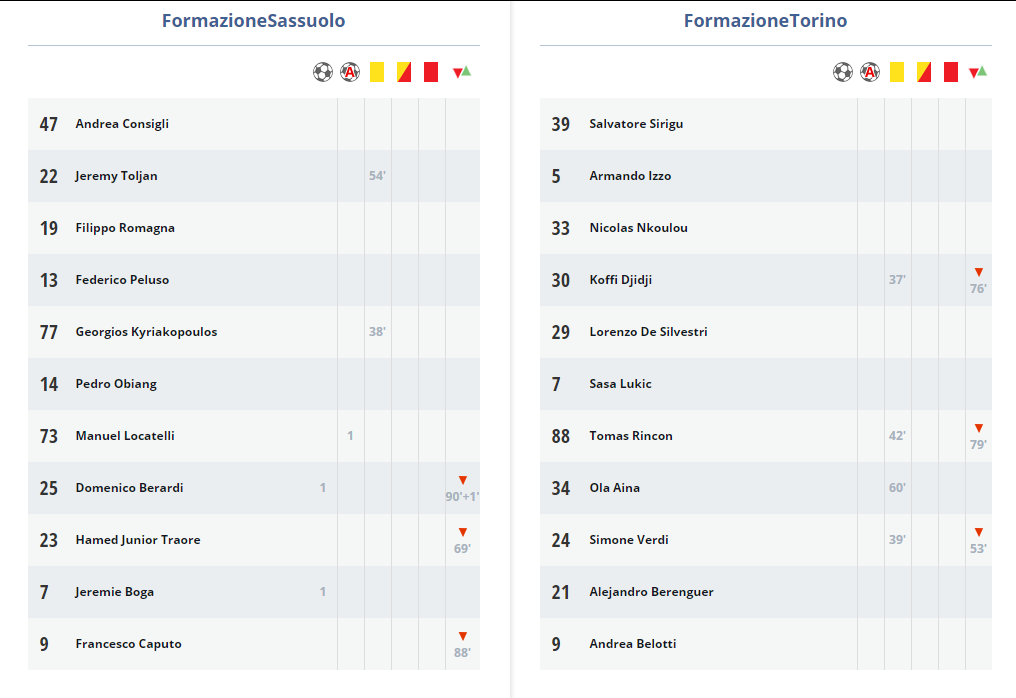Click Koffi Djidji's substitution-out arrow
The height and width of the screenshot is (698, 1016).
click(978, 273)
